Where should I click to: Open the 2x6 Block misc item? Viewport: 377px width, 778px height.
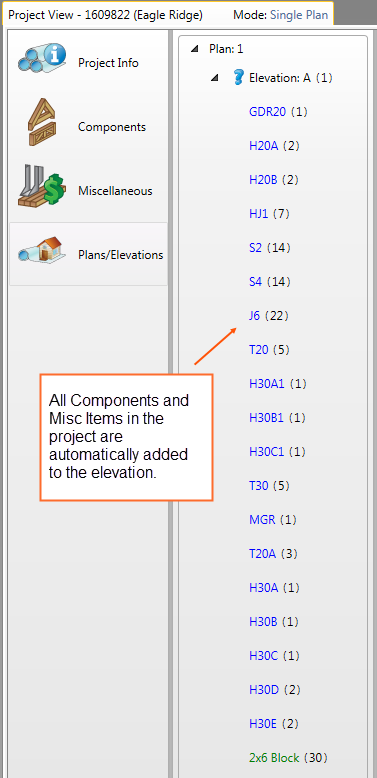(x=274, y=758)
